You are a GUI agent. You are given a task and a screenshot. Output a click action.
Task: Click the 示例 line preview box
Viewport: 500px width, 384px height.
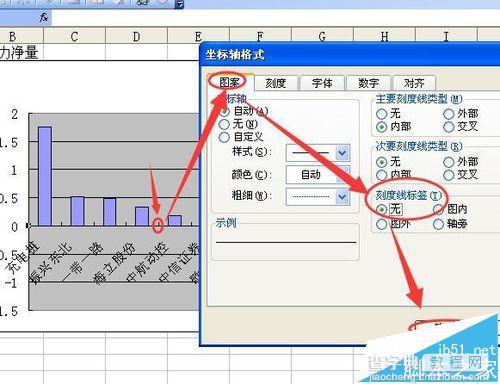[286, 242]
